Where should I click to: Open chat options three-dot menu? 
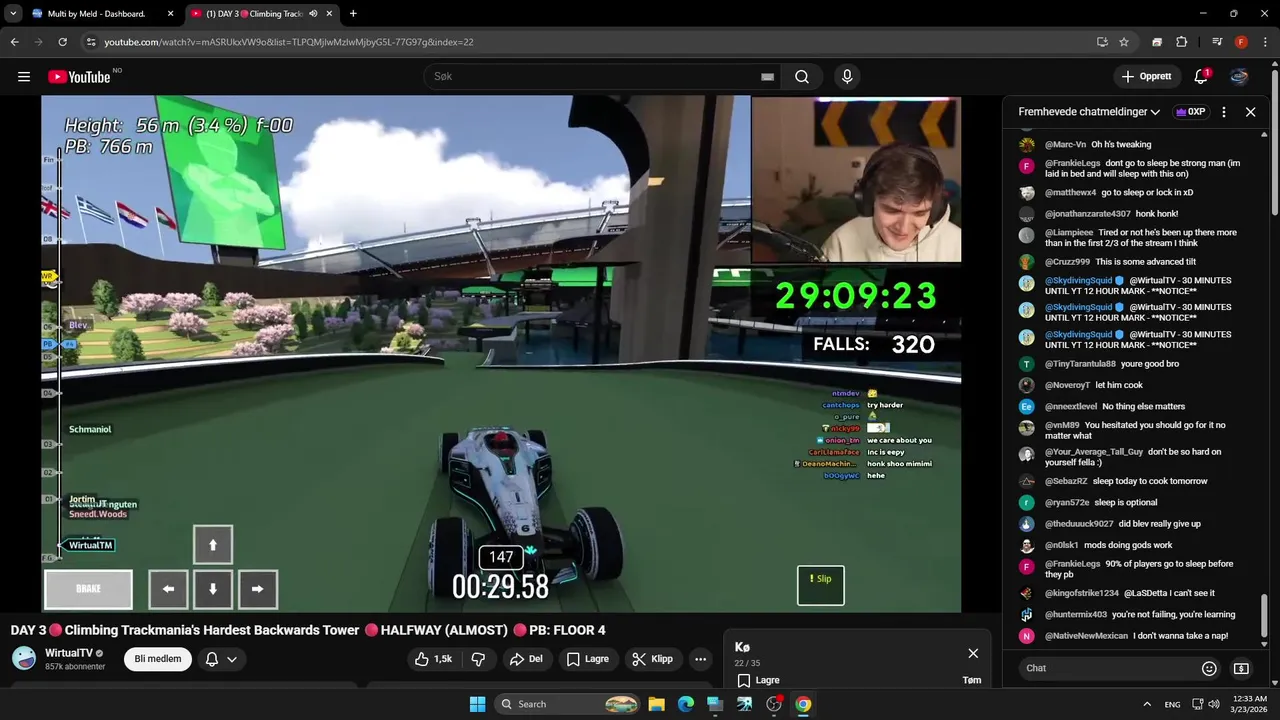click(x=1224, y=112)
